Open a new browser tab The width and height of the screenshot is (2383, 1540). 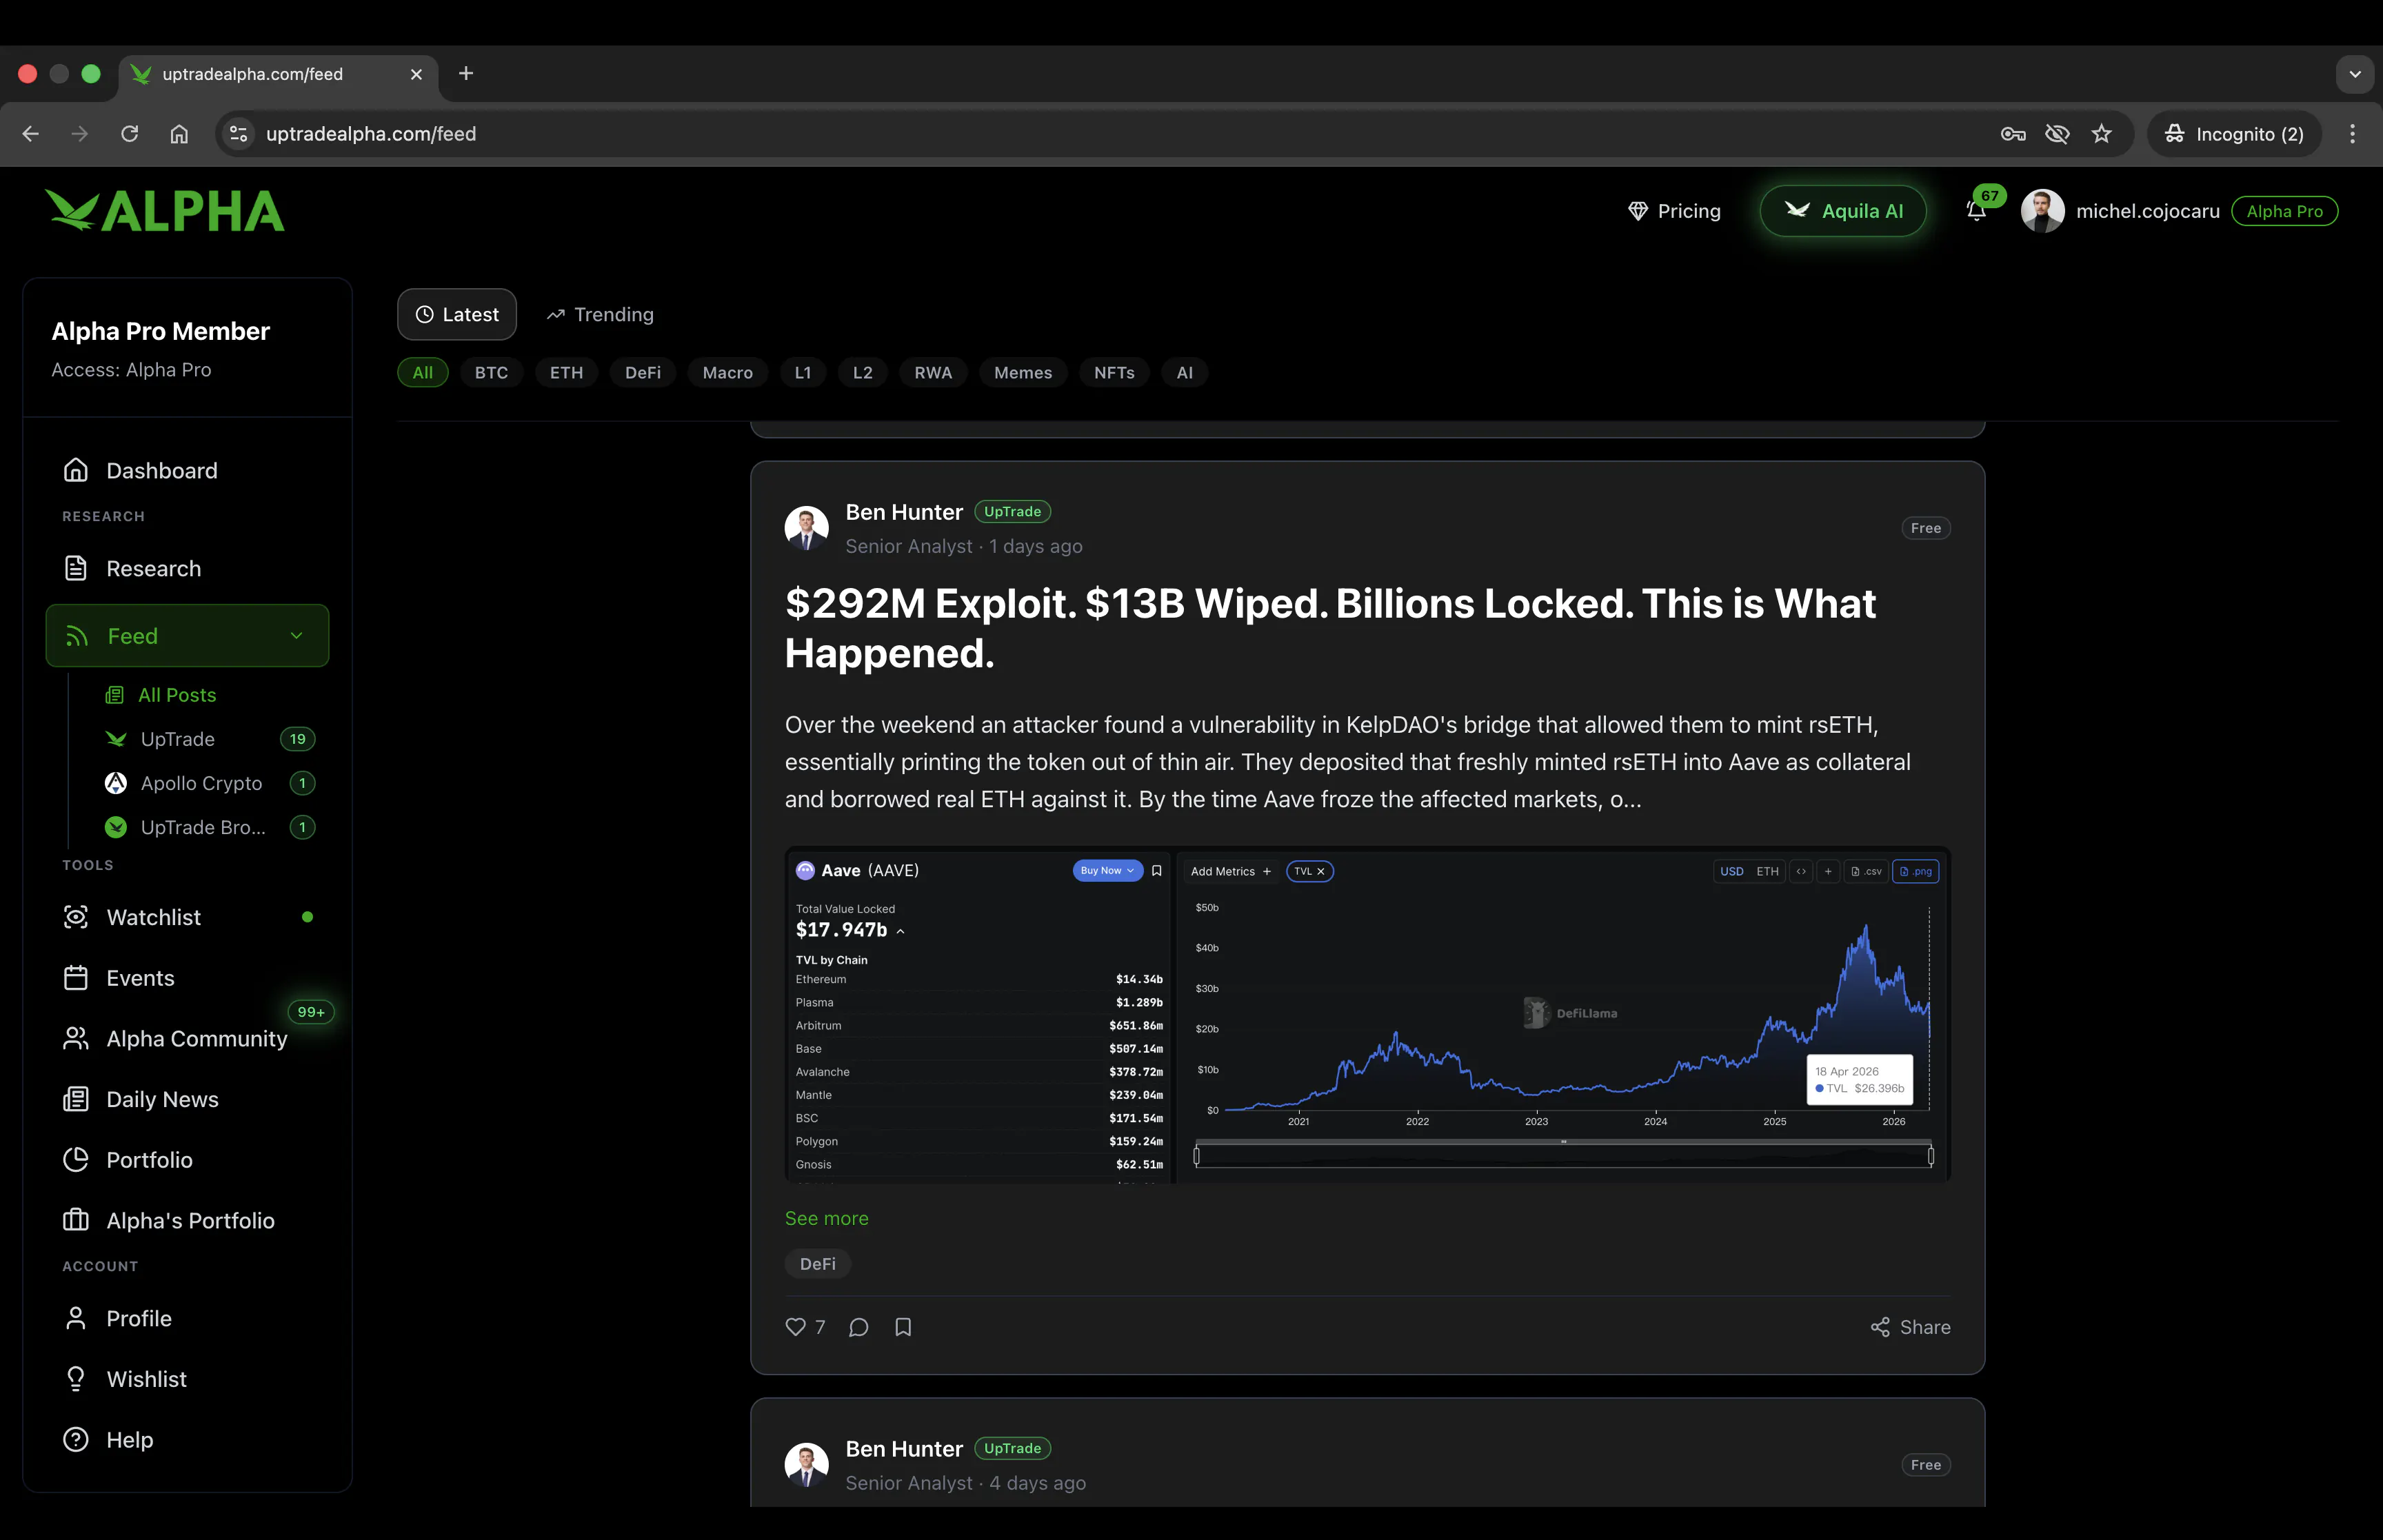point(466,74)
